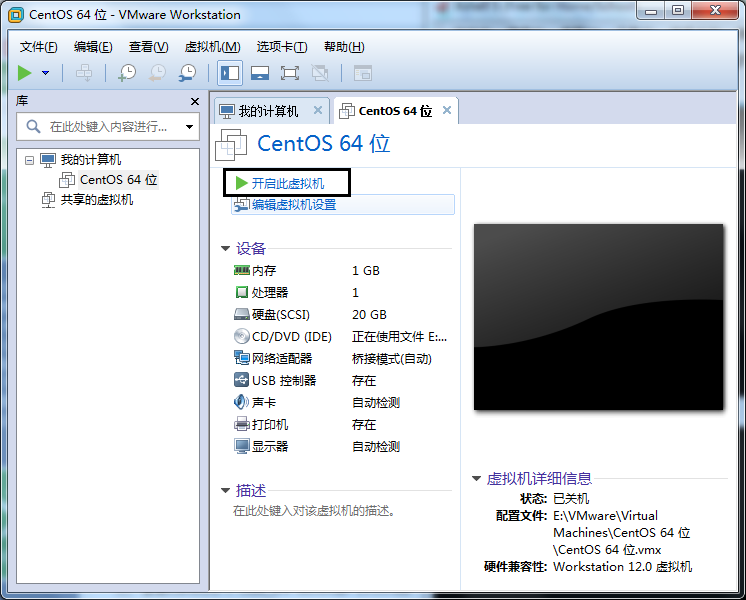Open the 文件(F) menu
The height and width of the screenshot is (600, 746).
pyautogui.click(x=39, y=47)
